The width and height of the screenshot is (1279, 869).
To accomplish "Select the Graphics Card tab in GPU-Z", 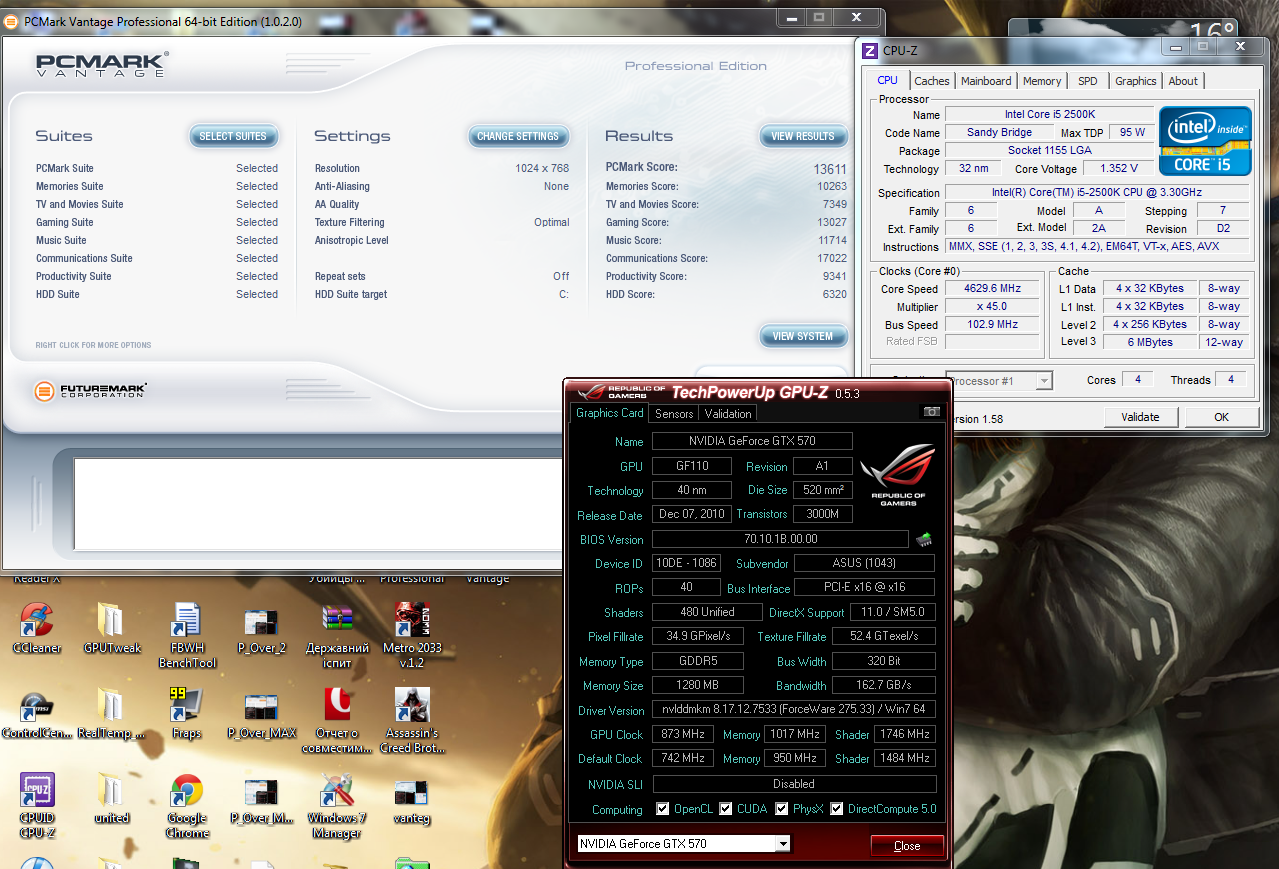I will tap(609, 413).
